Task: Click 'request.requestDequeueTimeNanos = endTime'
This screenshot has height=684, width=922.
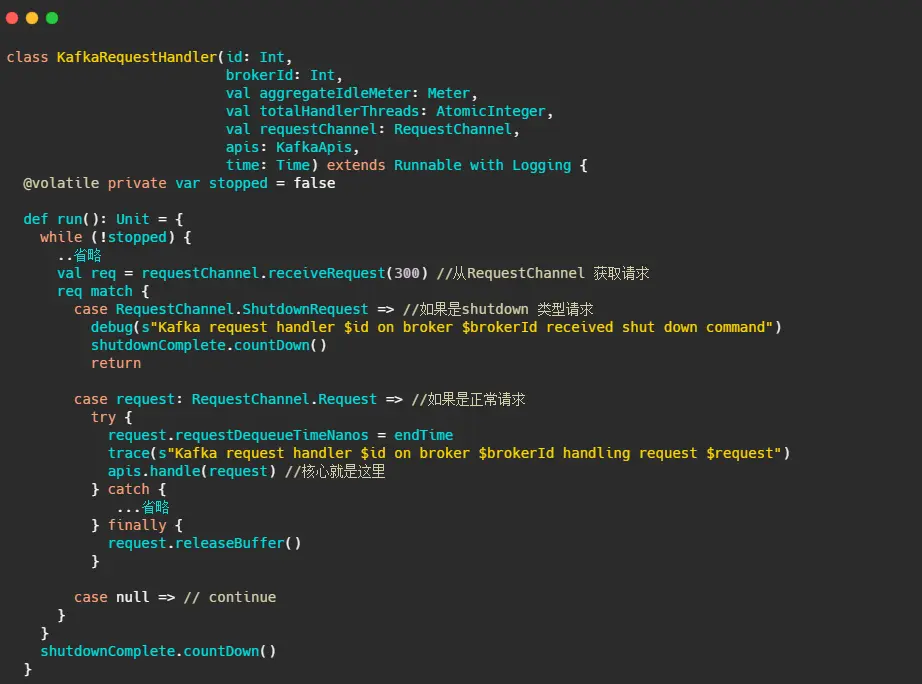Action: coord(280,435)
